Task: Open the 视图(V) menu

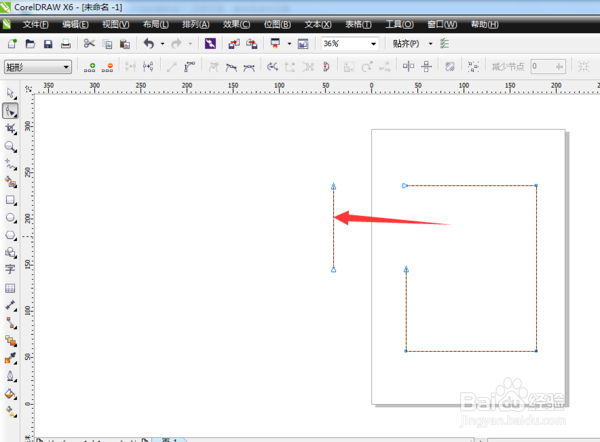Action: click(x=116, y=25)
